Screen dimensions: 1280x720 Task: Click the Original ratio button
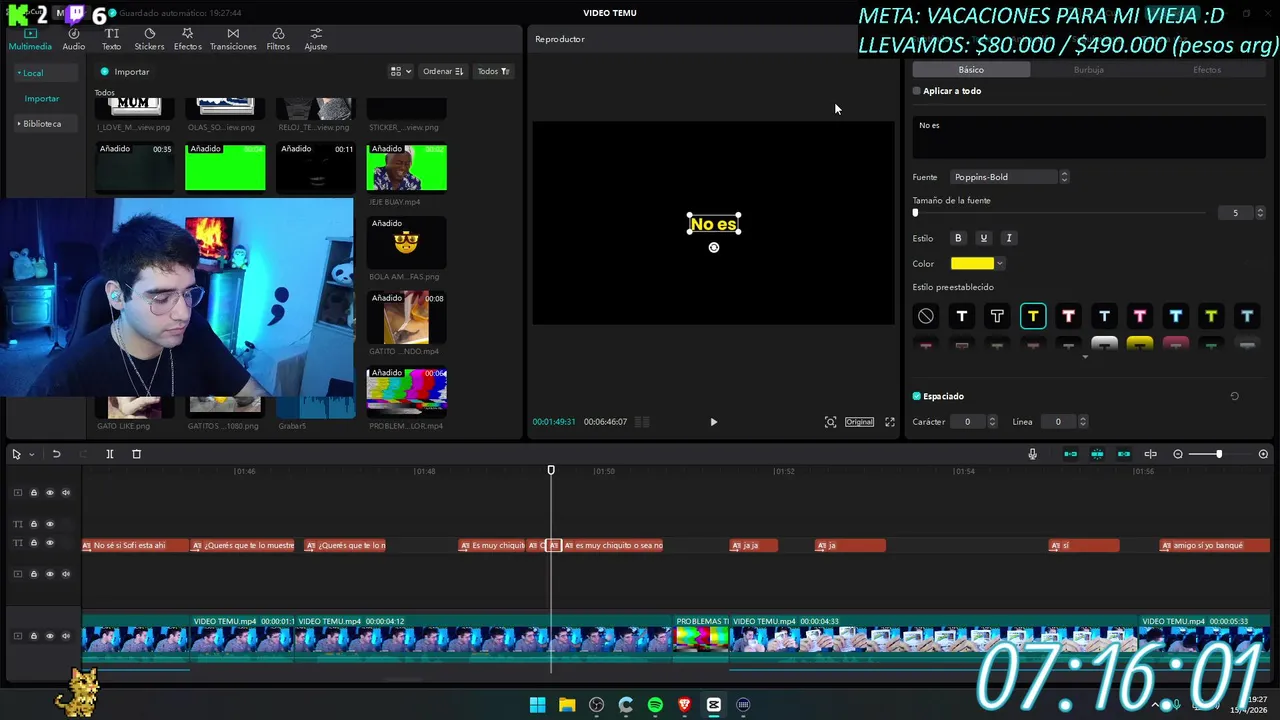coord(859,422)
